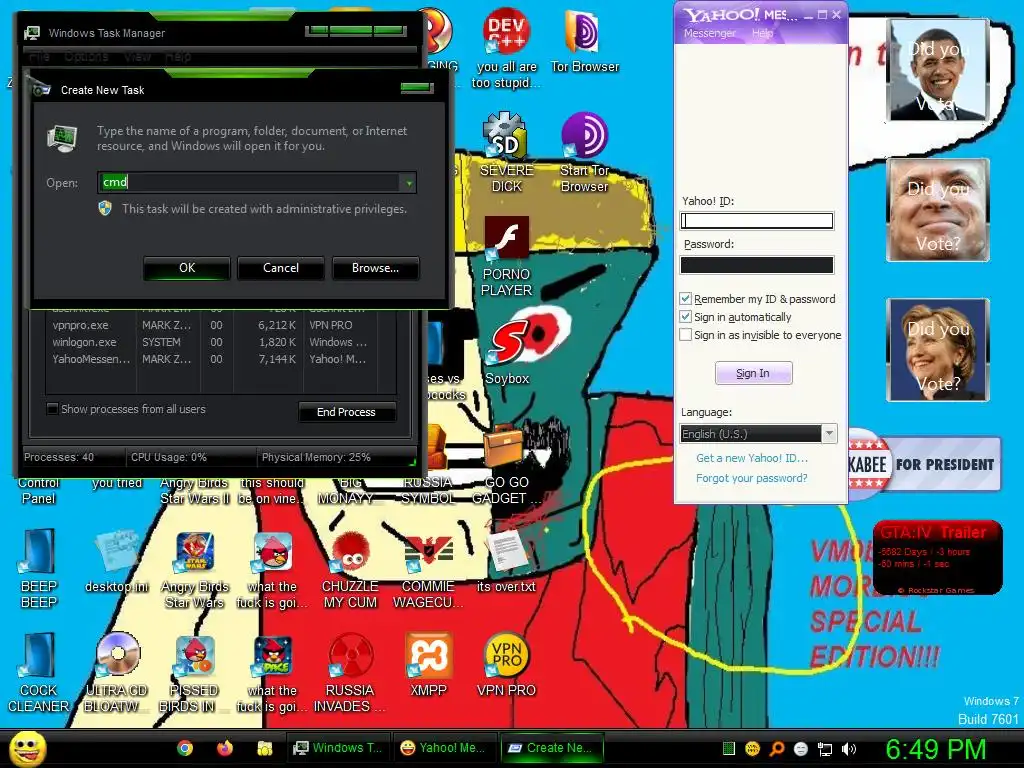Click the magnifier tray icon

pyautogui.click(x=776, y=749)
